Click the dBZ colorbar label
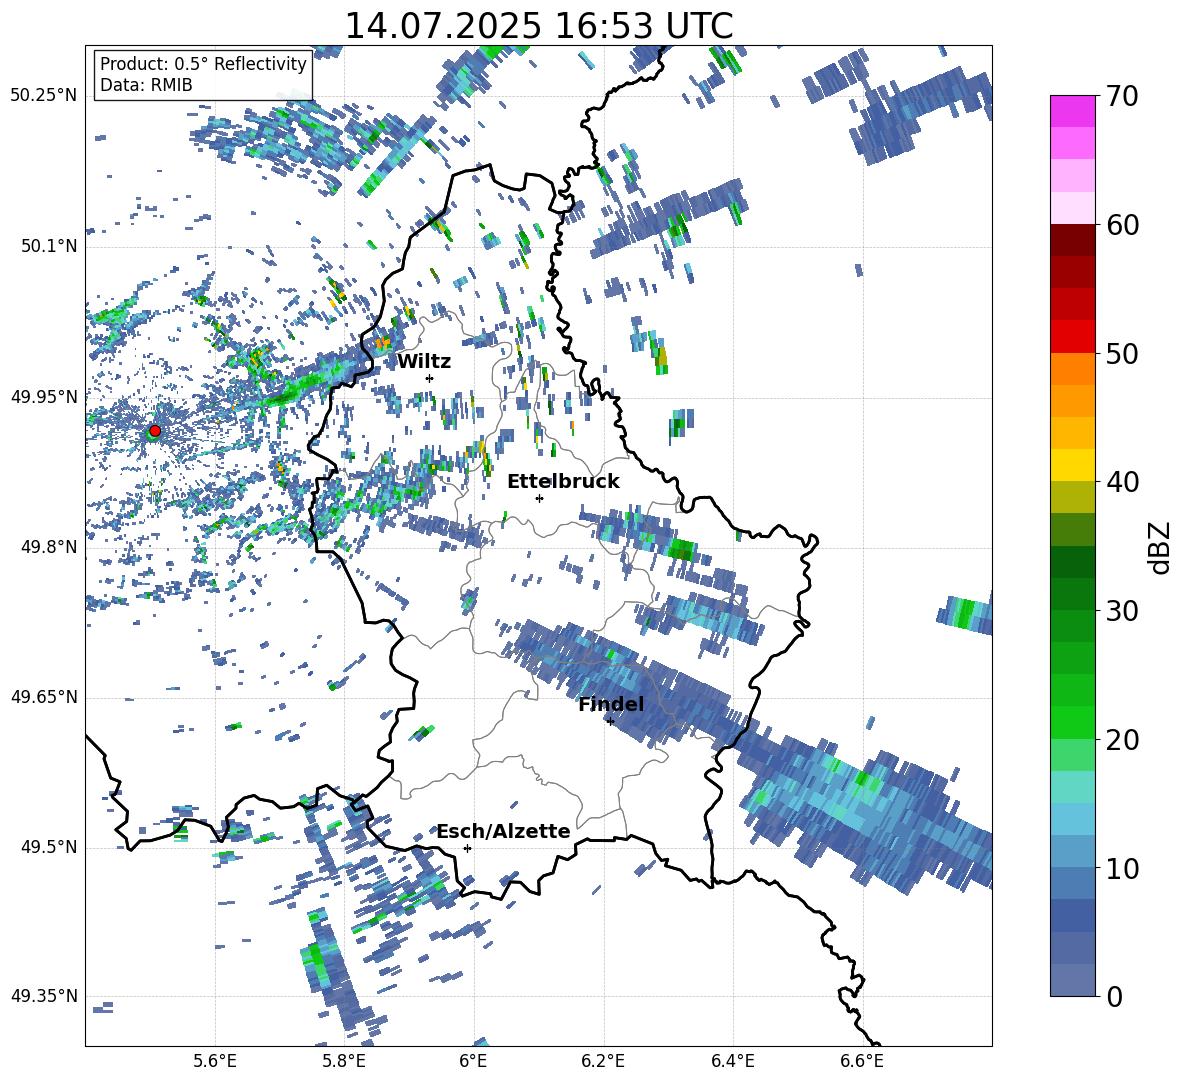 coord(1161,547)
